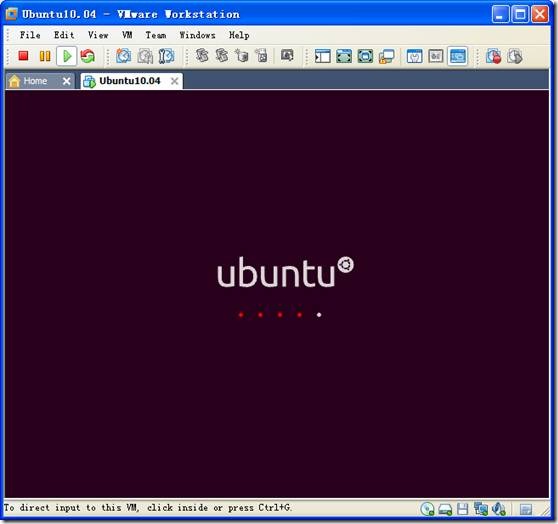Click the second grayed team toolbar icon
This screenshot has height=524, width=558.
tap(222, 56)
